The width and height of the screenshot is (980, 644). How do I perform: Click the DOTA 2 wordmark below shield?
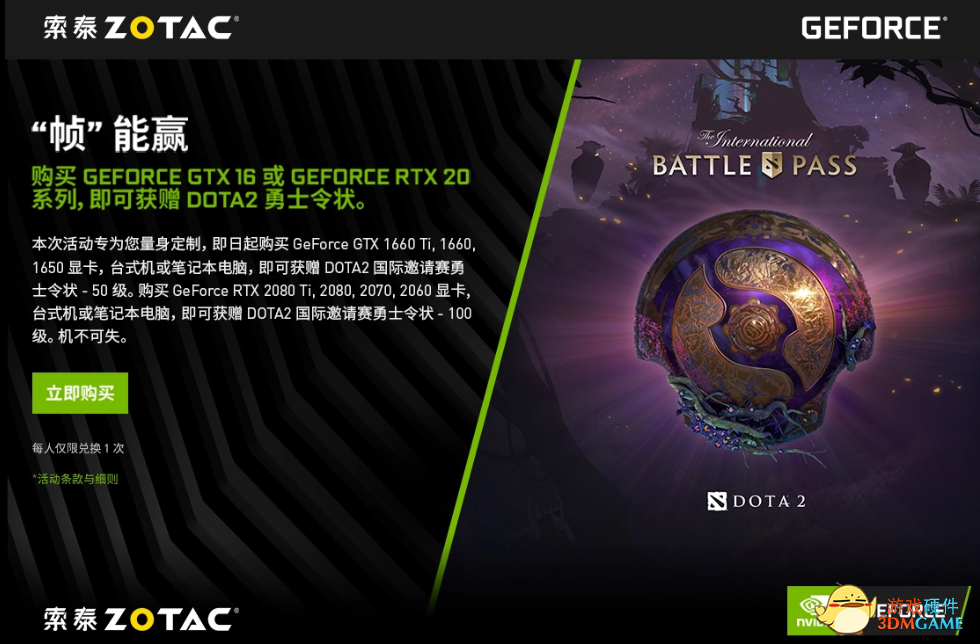click(x=769, y=501)
